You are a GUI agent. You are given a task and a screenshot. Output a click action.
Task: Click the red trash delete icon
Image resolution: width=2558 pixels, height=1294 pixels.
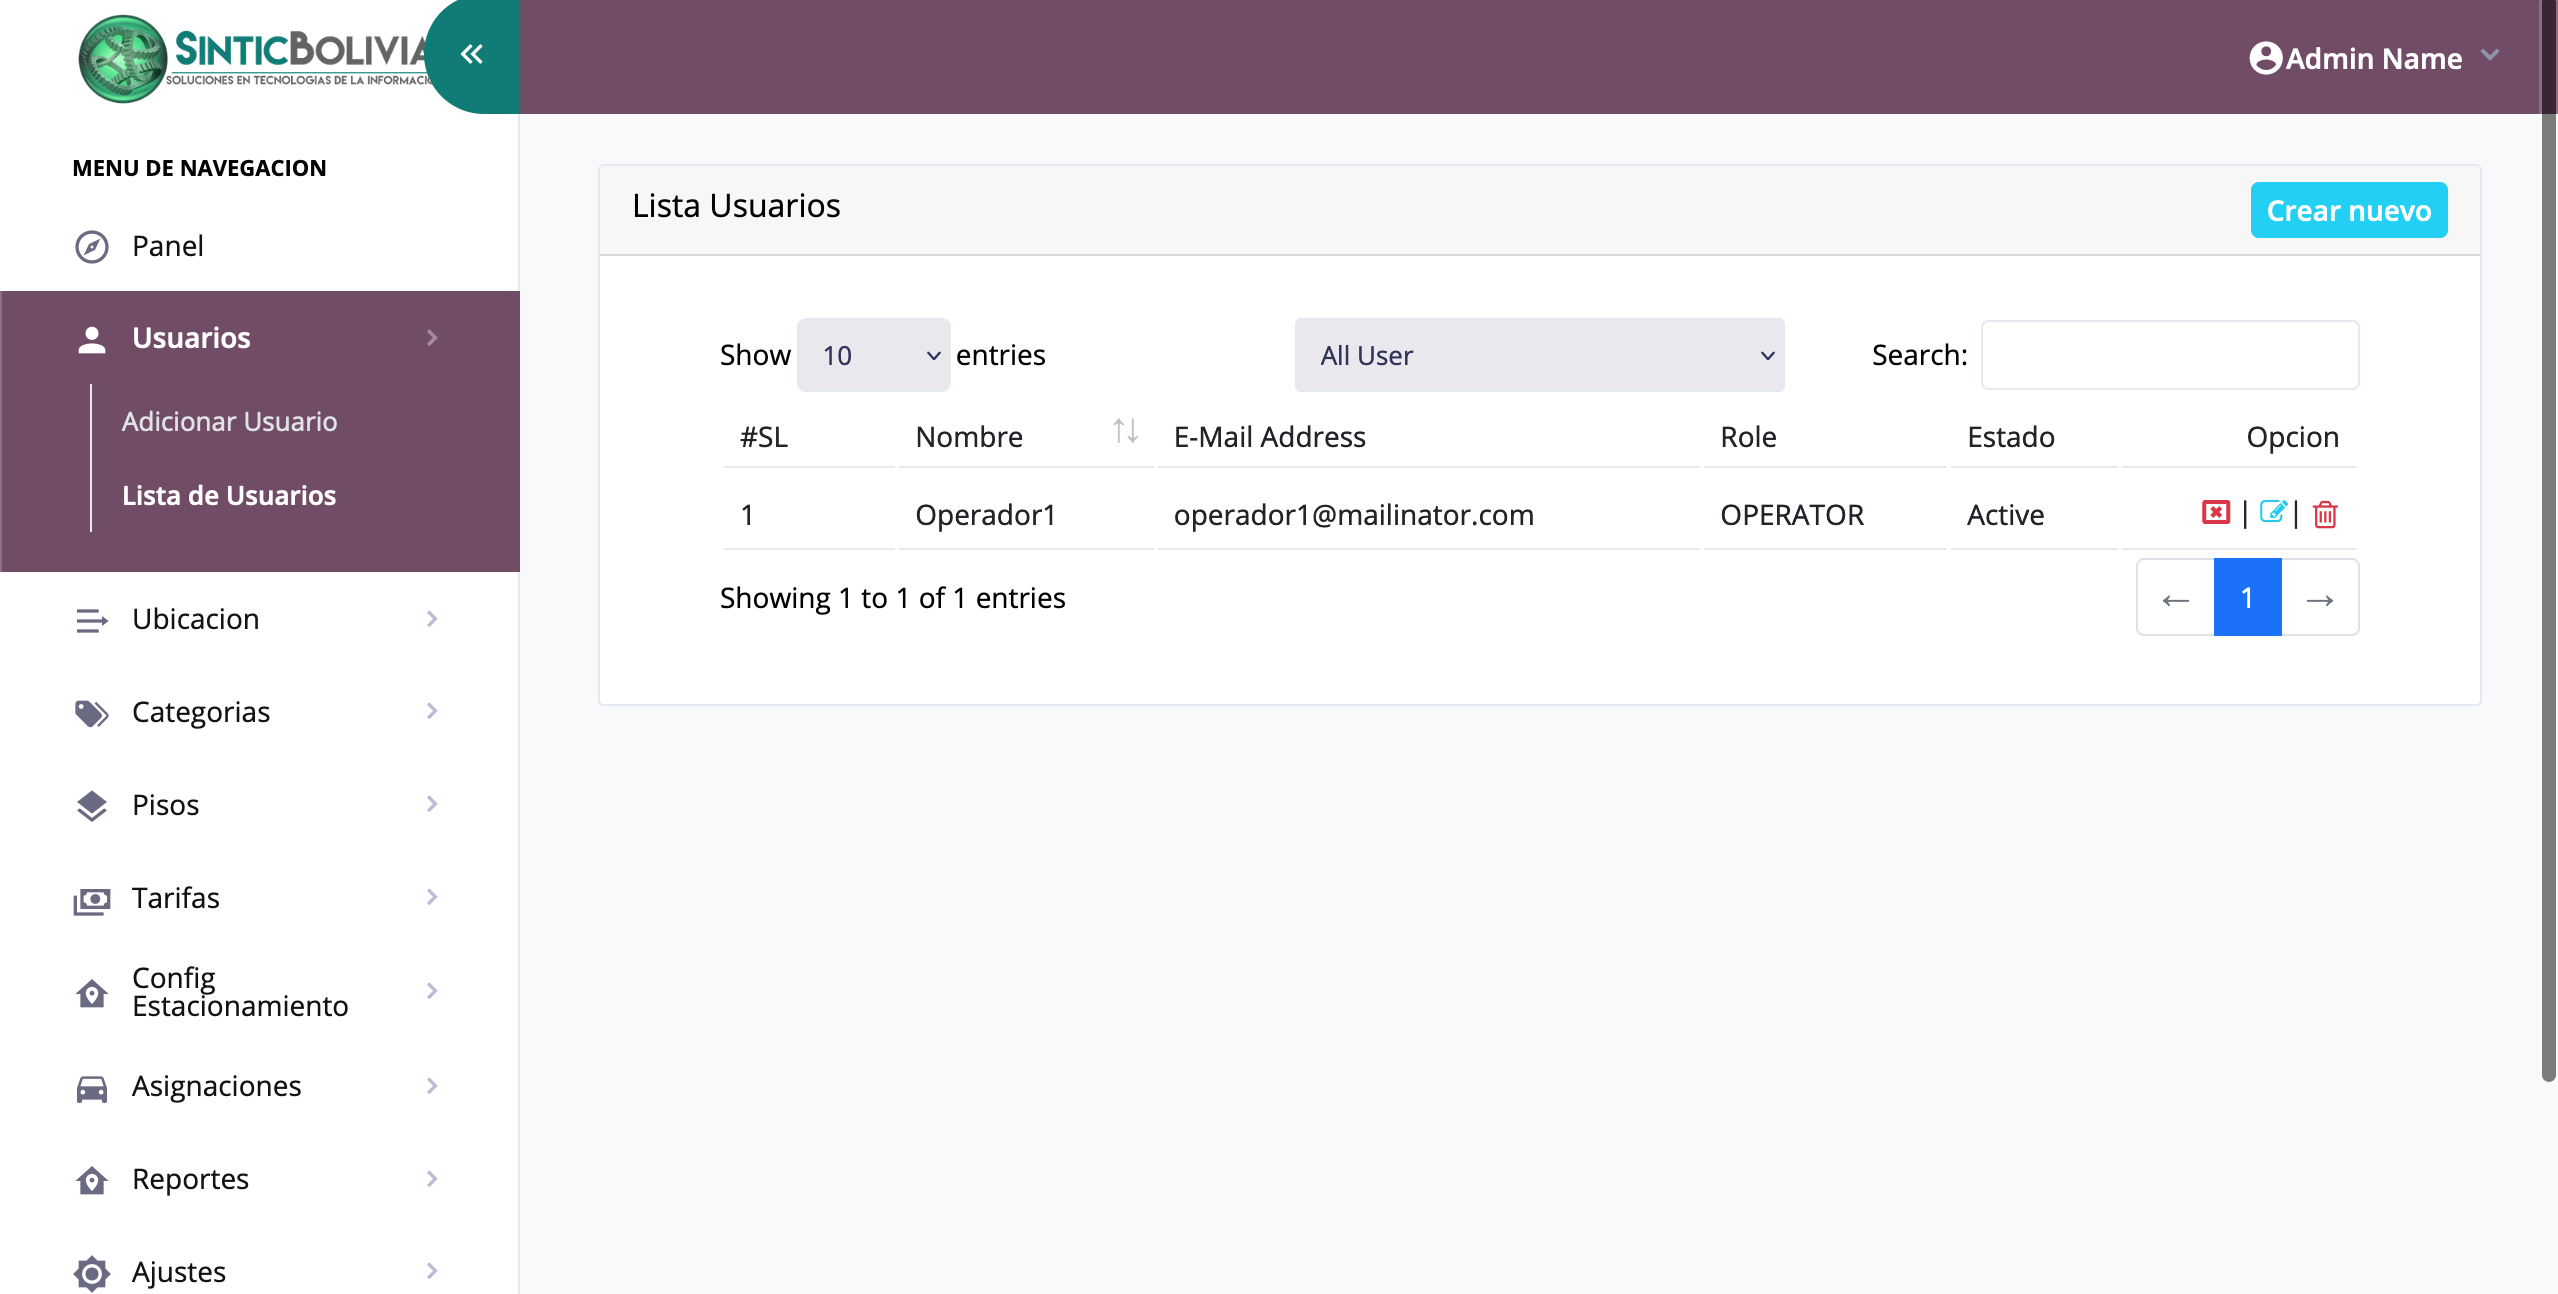[x=2325, y=514]
